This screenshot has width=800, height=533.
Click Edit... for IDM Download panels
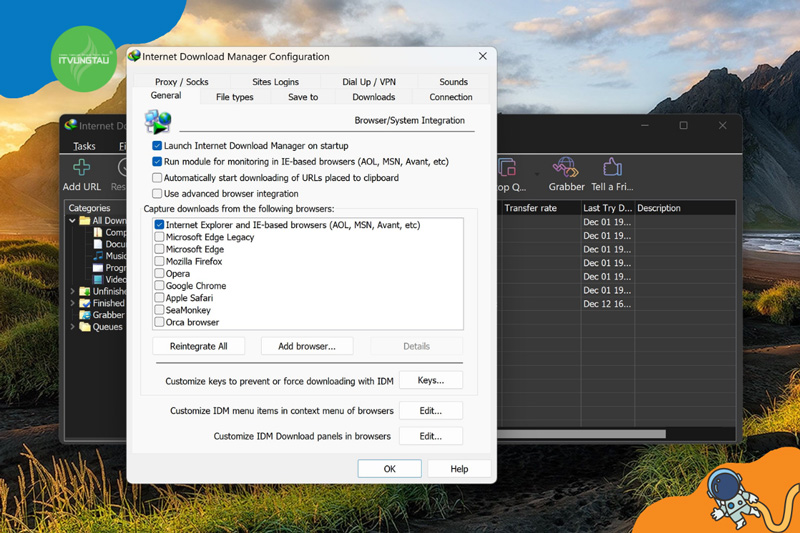431,436
